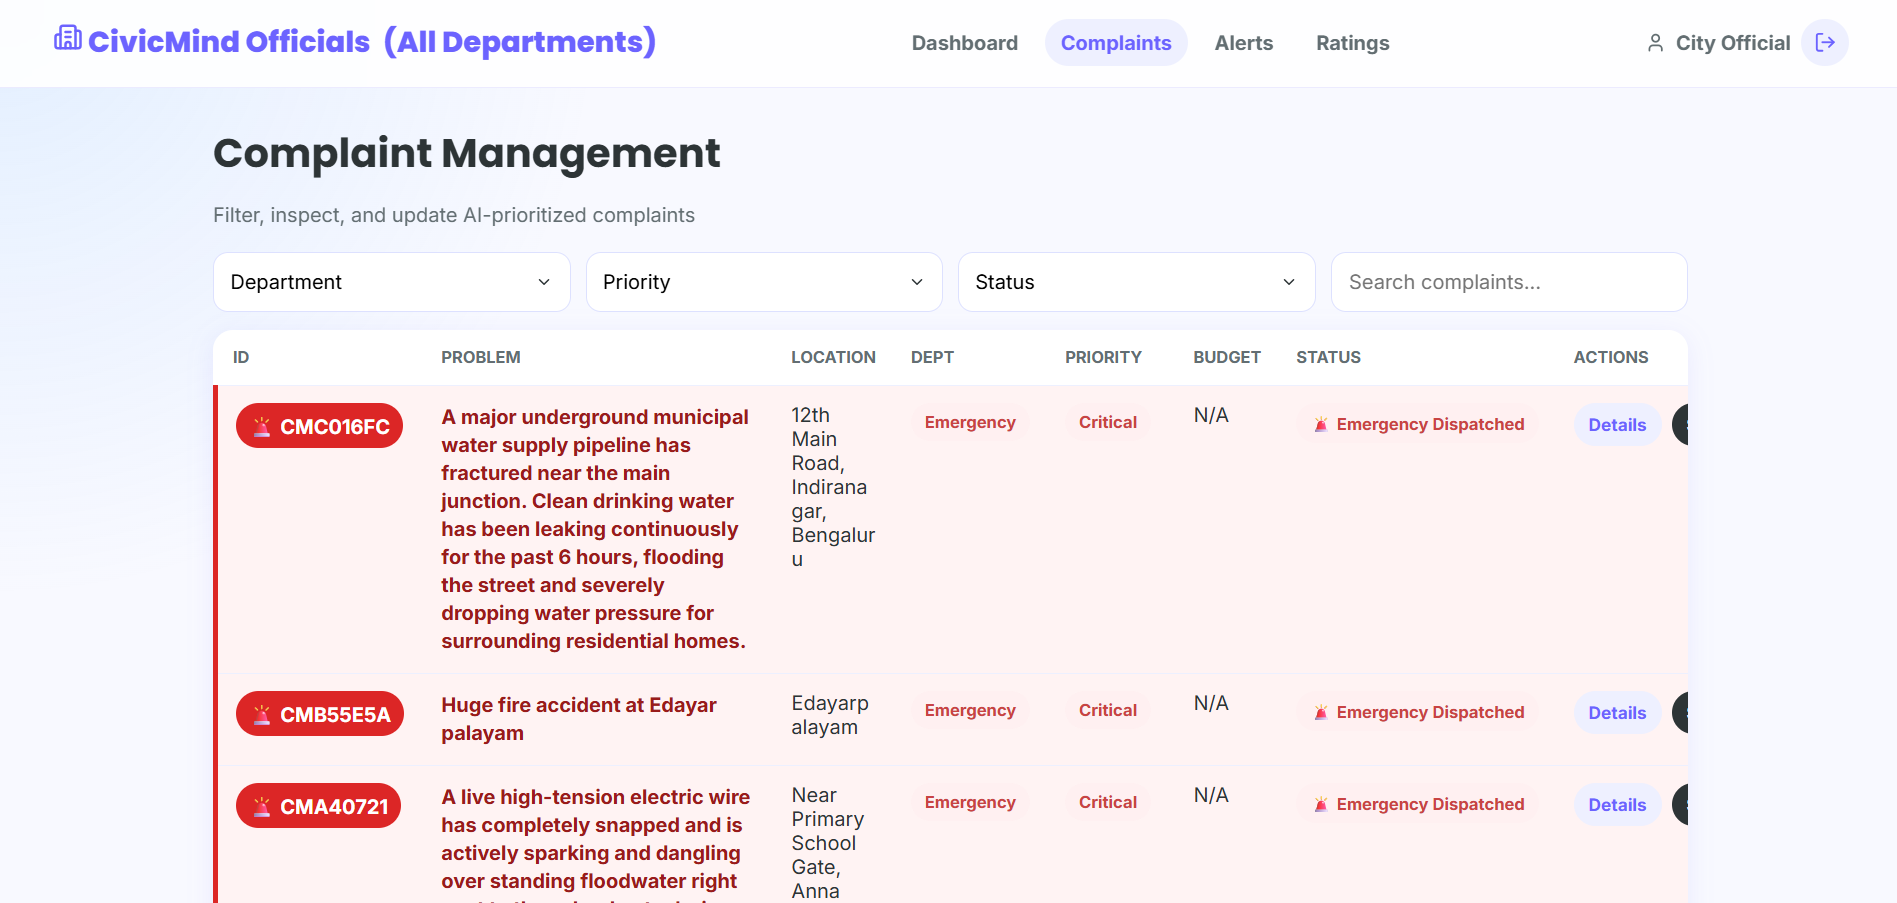Screen dimensions: 1897x903
Task: Expand the Department filter dropdown
Action: (392, 282)
